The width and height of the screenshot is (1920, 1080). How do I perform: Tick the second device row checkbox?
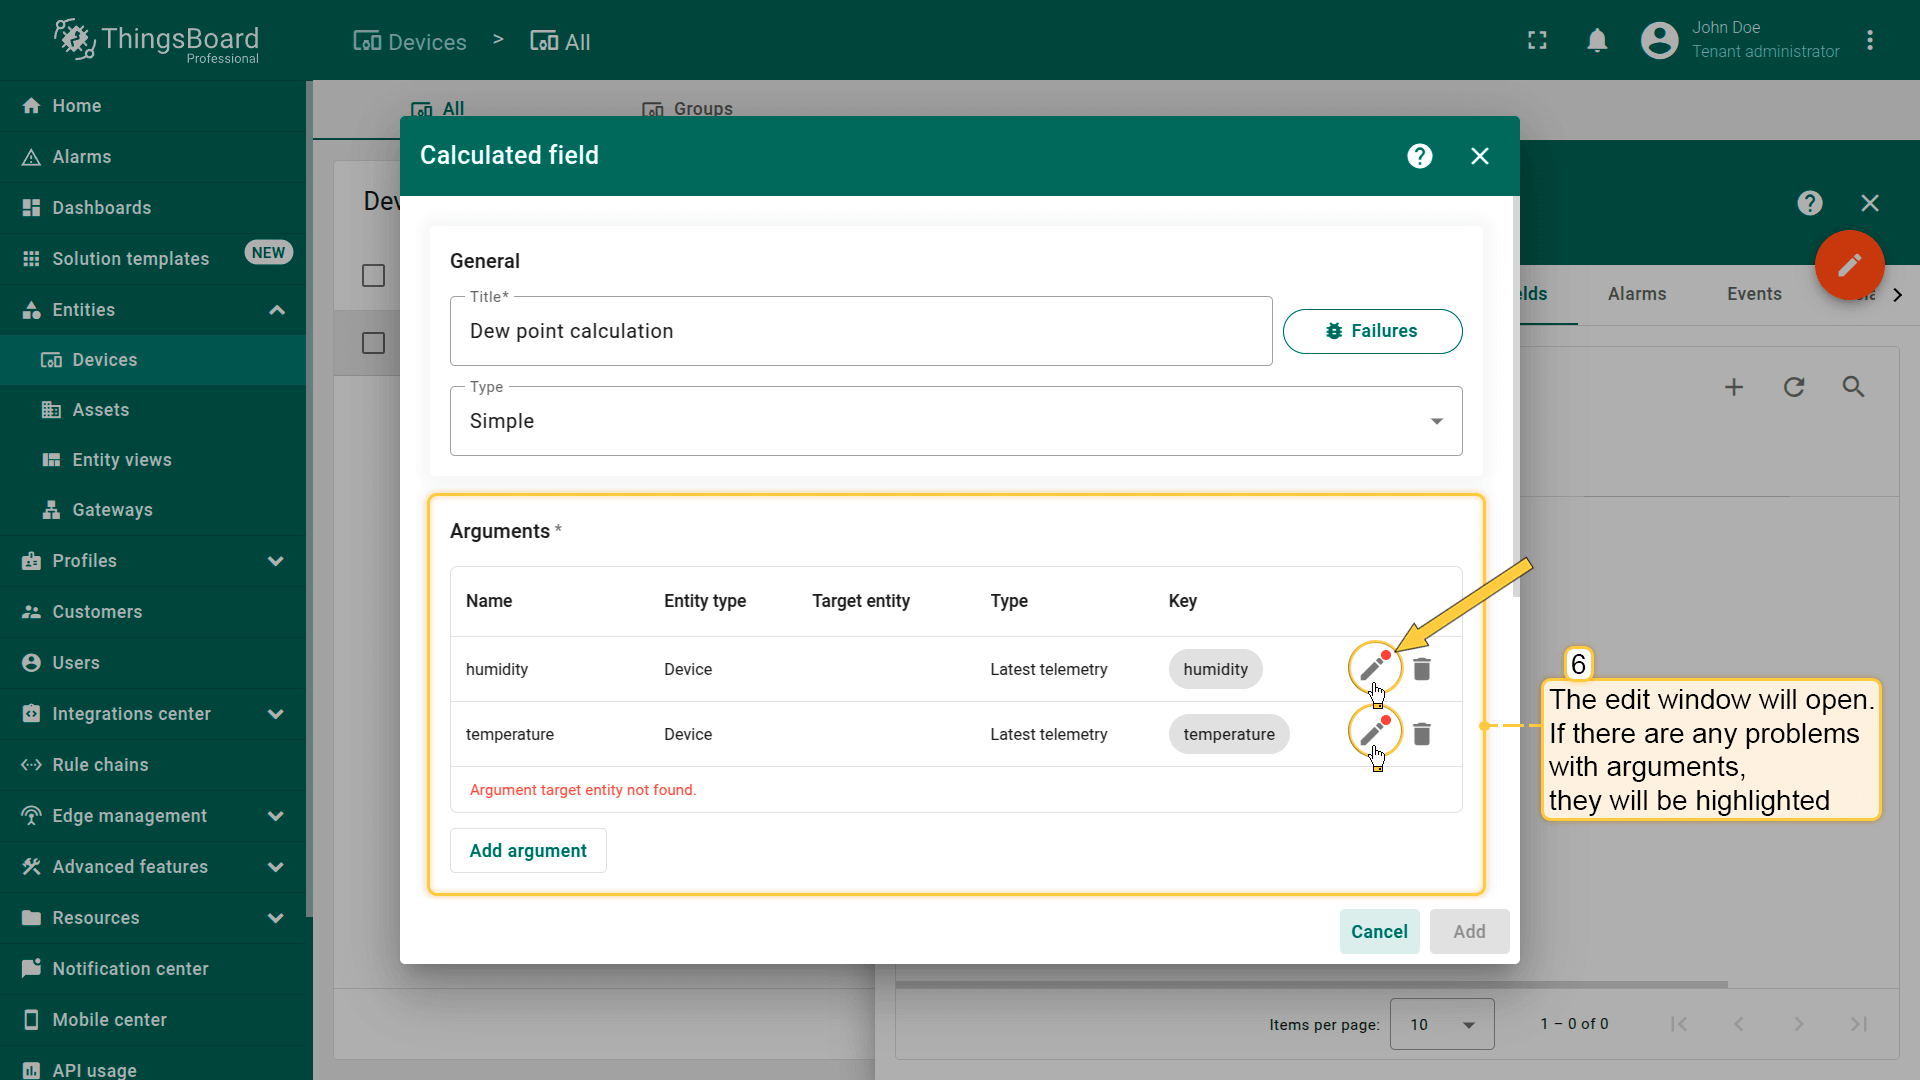coord(373,343)
